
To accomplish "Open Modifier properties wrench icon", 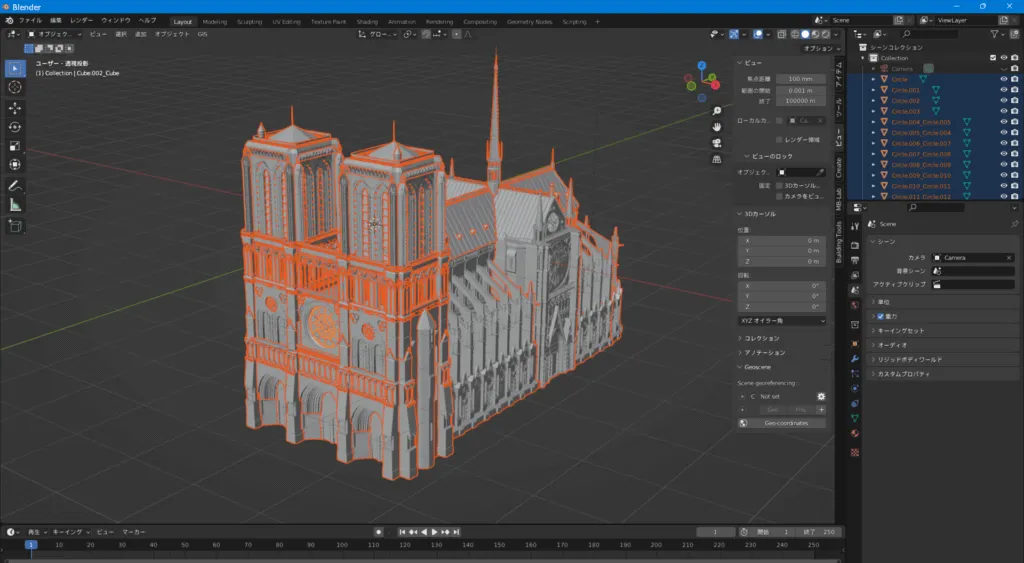I will 855,359.
